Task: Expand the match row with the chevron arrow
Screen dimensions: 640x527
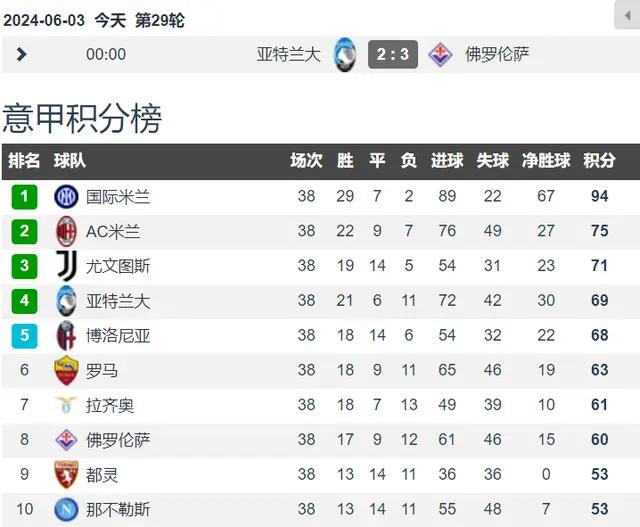Action: tap(21, 54)
